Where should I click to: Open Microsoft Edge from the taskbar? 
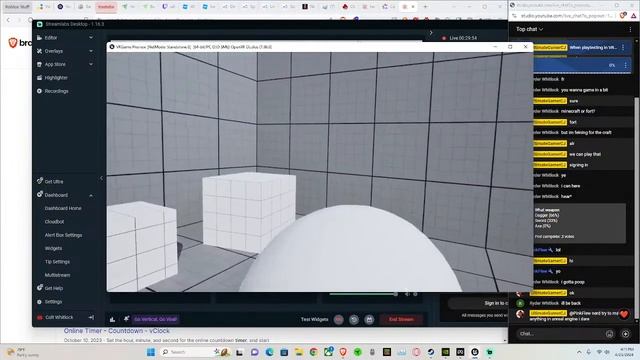(x=269, y=352)
